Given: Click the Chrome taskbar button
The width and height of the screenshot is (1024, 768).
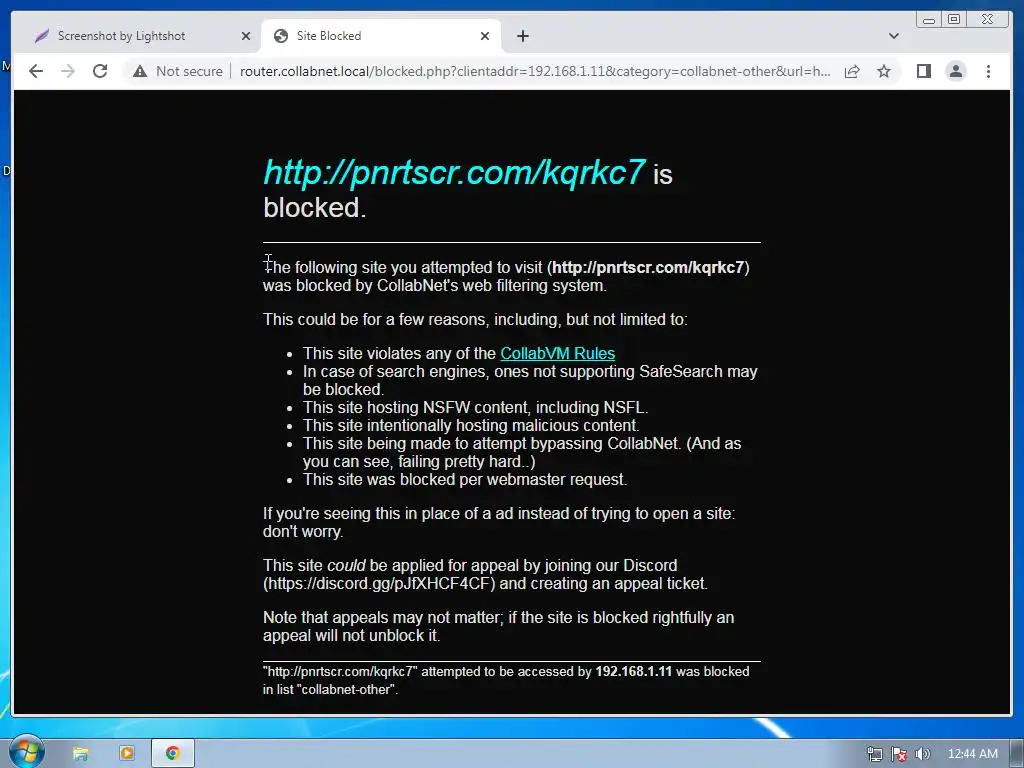Looking at the screenshot, I should point(172,754).
